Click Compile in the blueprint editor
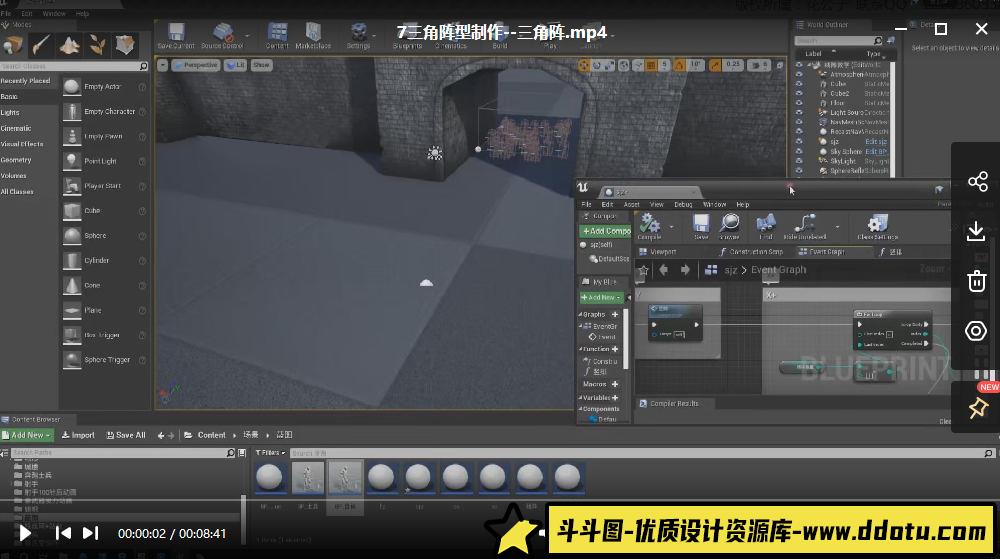The width and height of the screenshot is (1000, 559). click(649, 227)
